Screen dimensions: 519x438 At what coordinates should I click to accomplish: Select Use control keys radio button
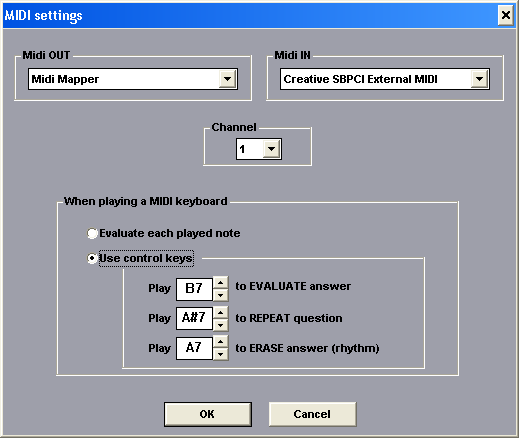tap(92, 258)
